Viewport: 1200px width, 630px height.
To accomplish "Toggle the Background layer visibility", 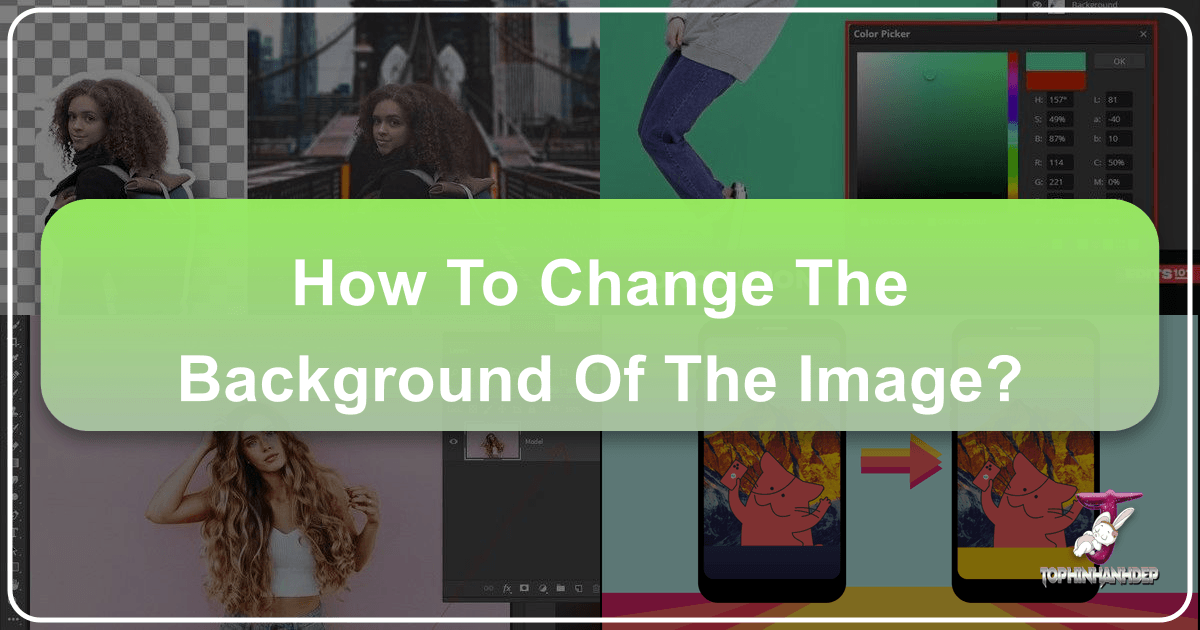I will [1038, 5].
